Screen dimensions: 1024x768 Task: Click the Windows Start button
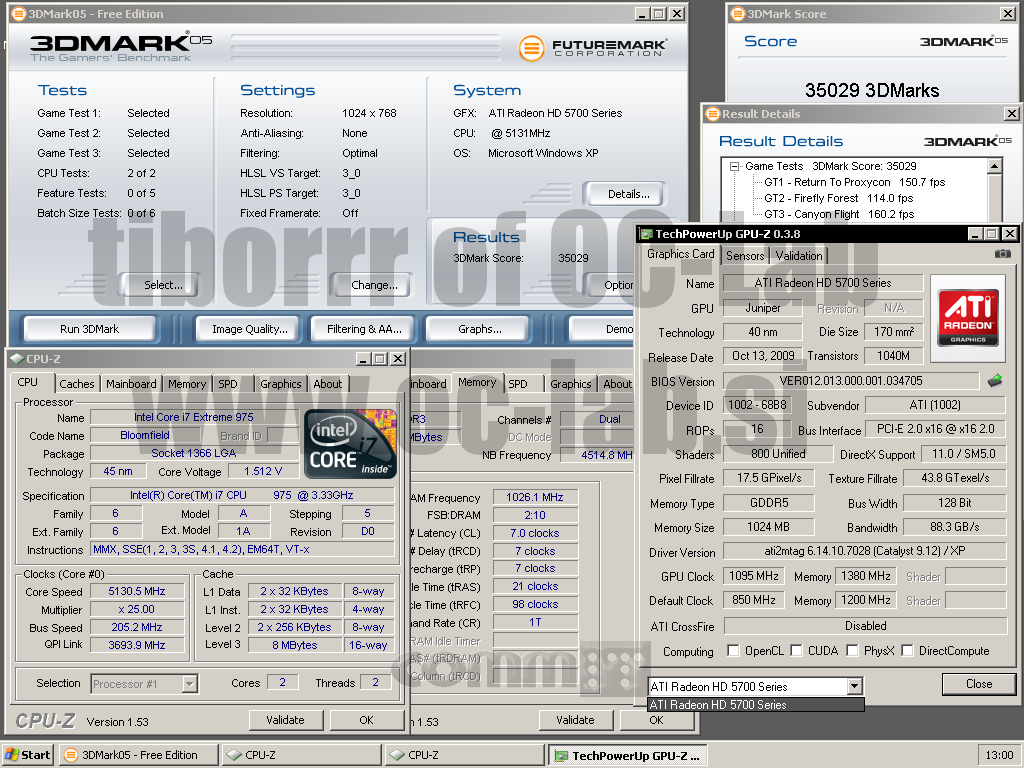pyautogui.click(x=28, y=755)
